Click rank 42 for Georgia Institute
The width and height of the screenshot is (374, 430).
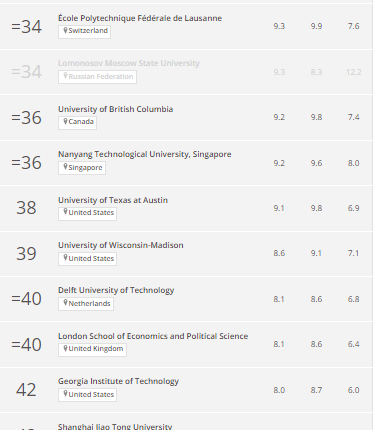(x=26, y=390)
